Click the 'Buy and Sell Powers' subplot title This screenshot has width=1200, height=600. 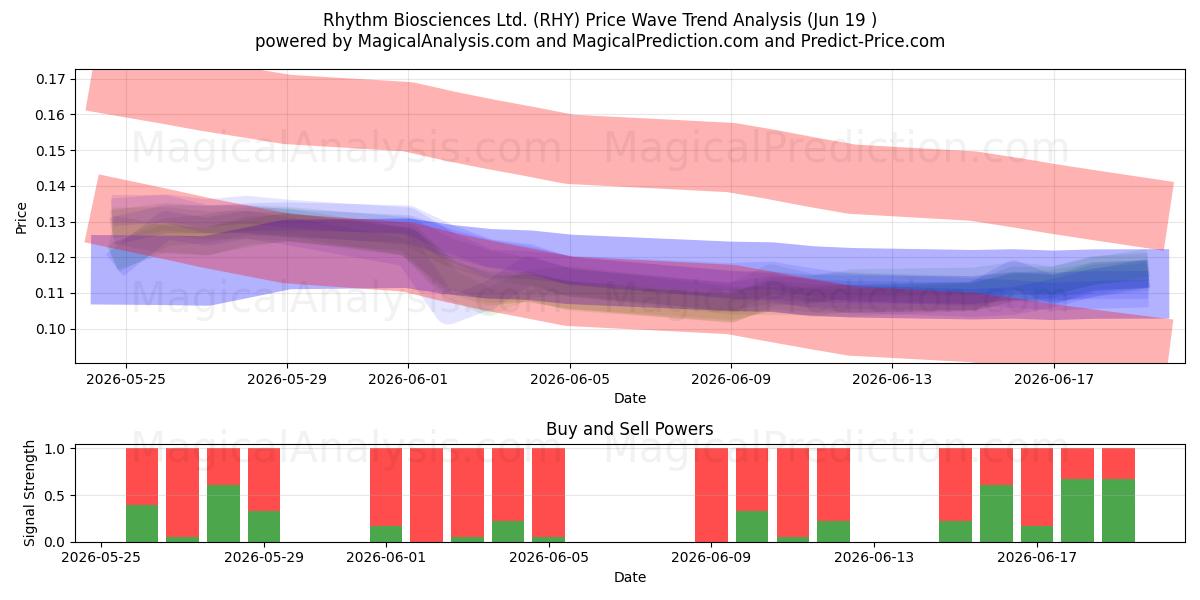[630, 429]
